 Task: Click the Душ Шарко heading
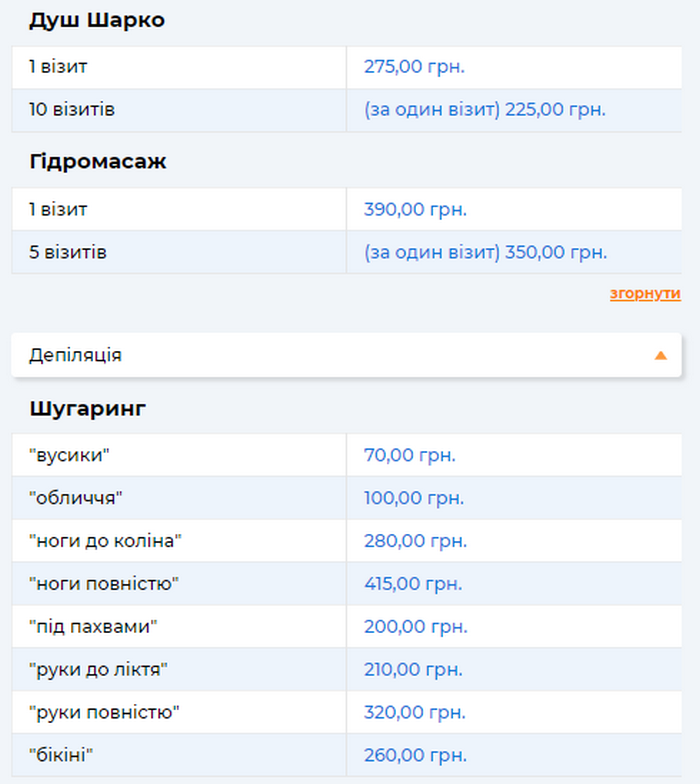(97, 21)
